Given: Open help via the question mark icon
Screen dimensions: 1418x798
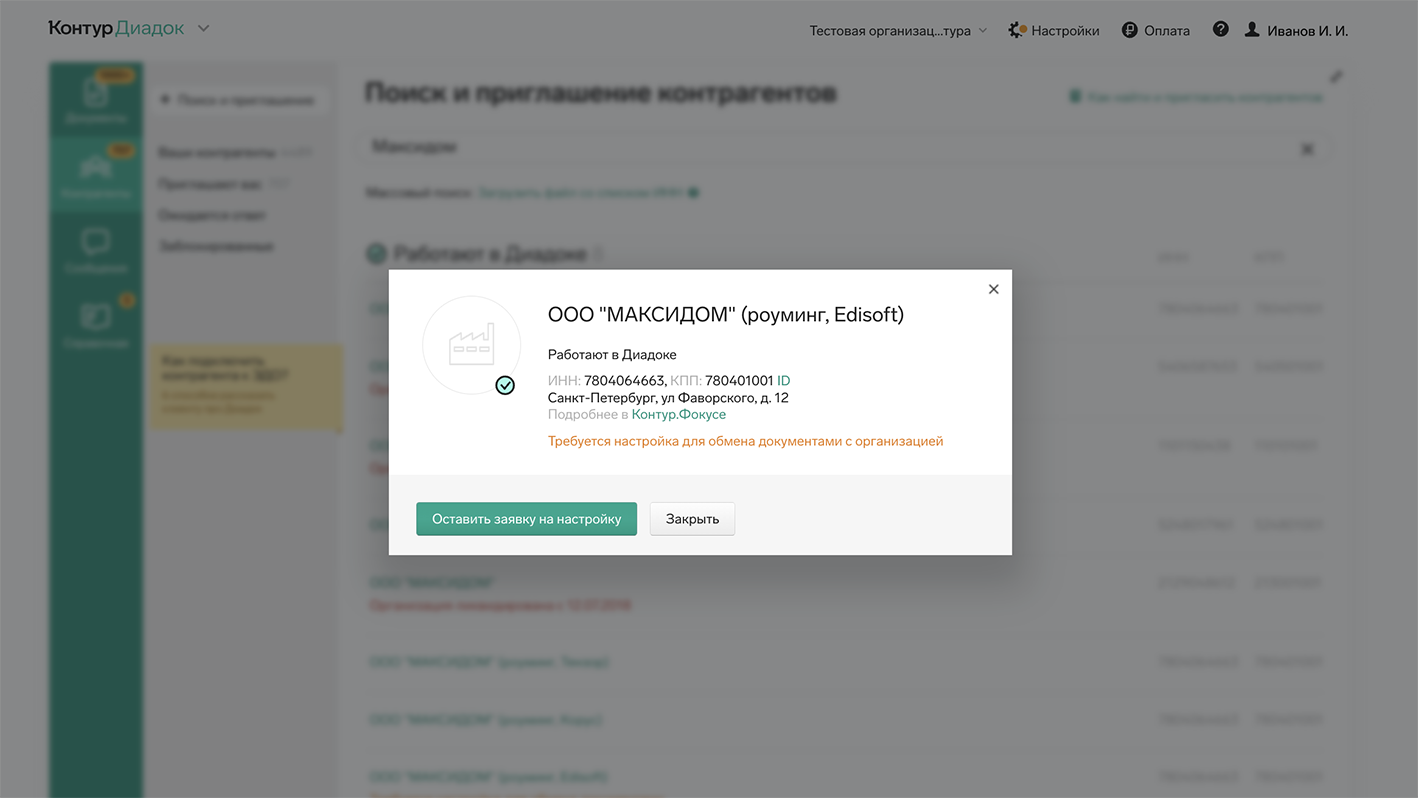Looking at the screenshot, I should tap(1220, 30).
